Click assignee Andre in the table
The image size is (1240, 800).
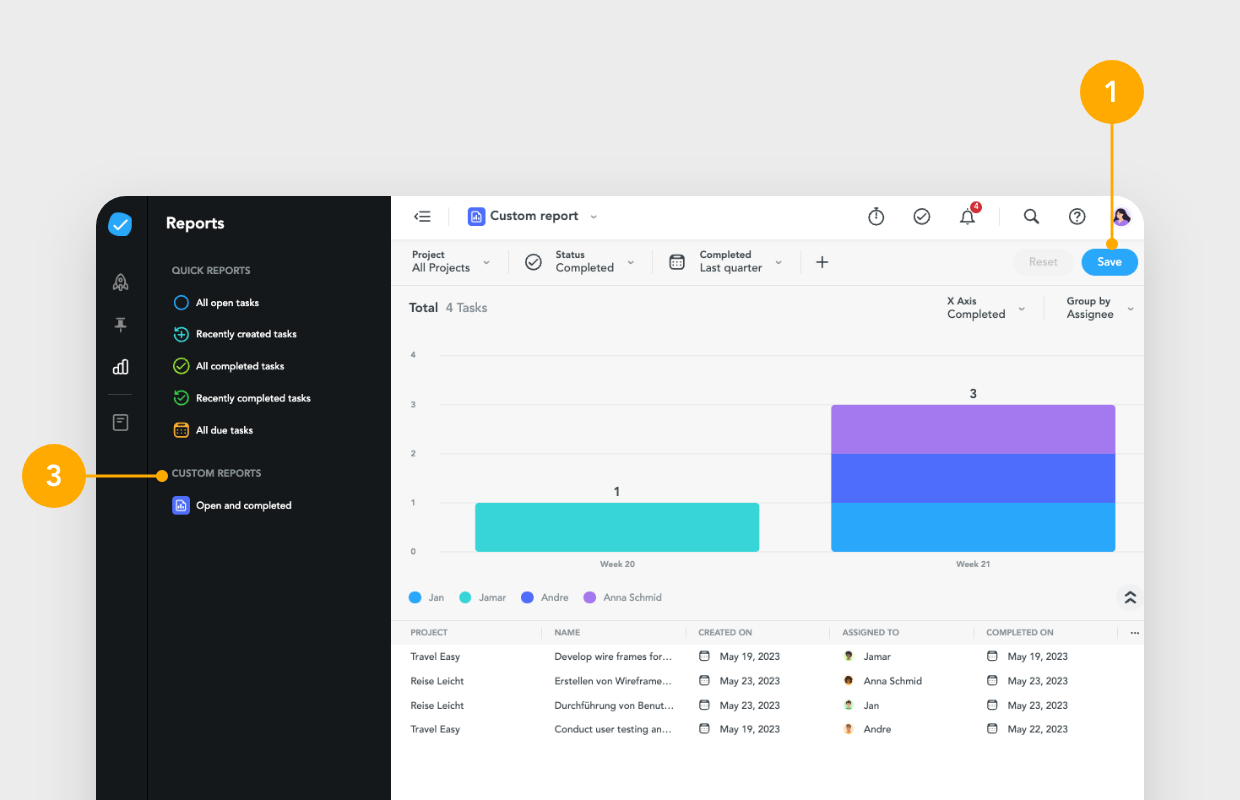pos(867,729)
